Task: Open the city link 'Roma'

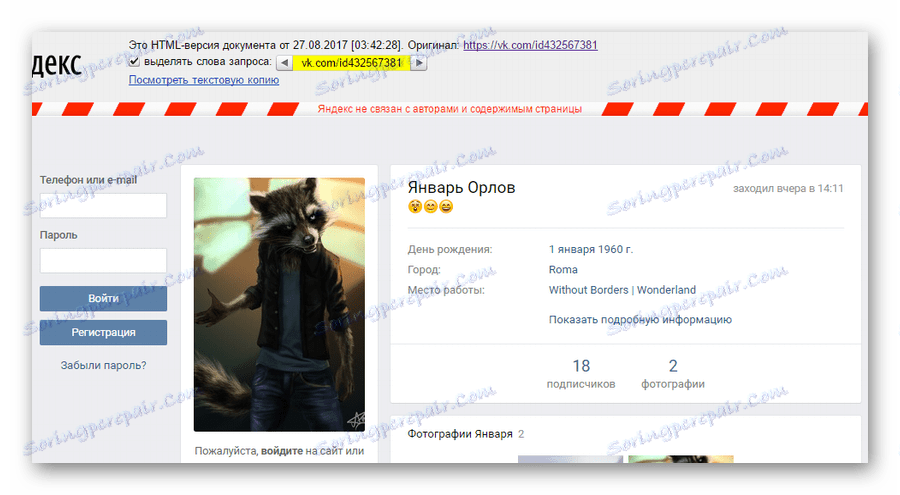Action: coord(563,269)
